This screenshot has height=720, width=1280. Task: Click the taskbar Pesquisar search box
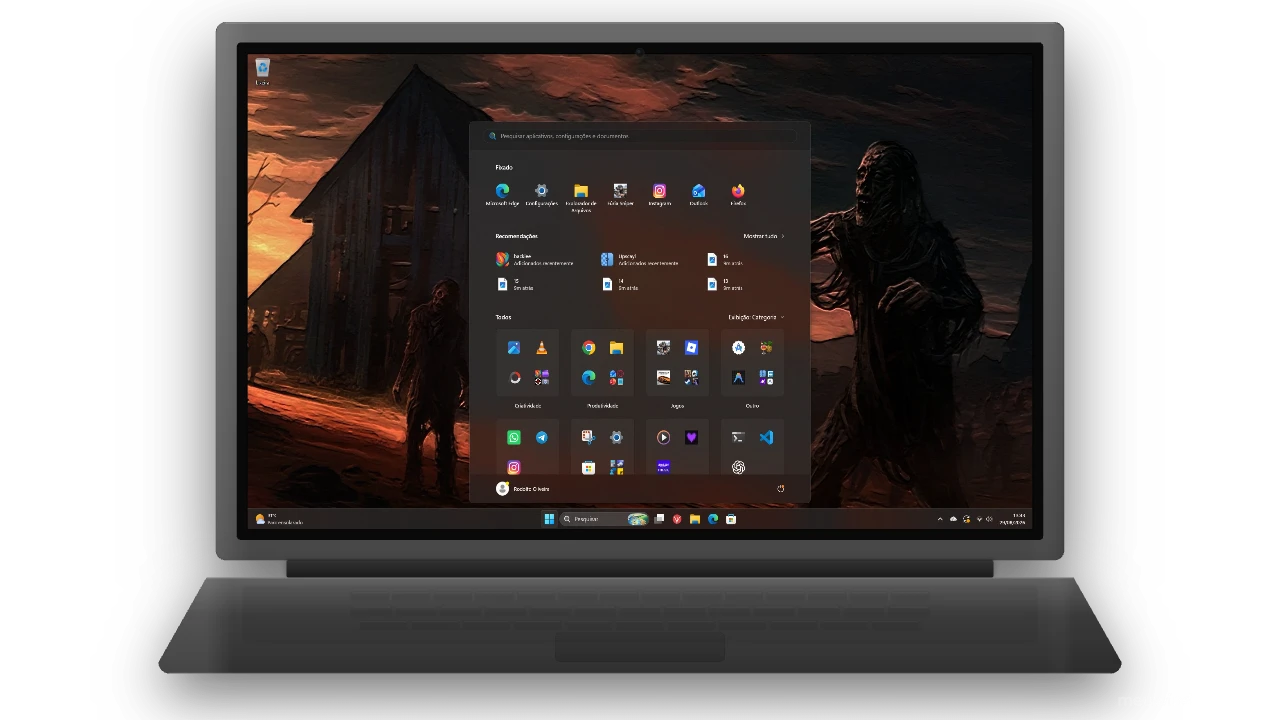coord(605,519)
